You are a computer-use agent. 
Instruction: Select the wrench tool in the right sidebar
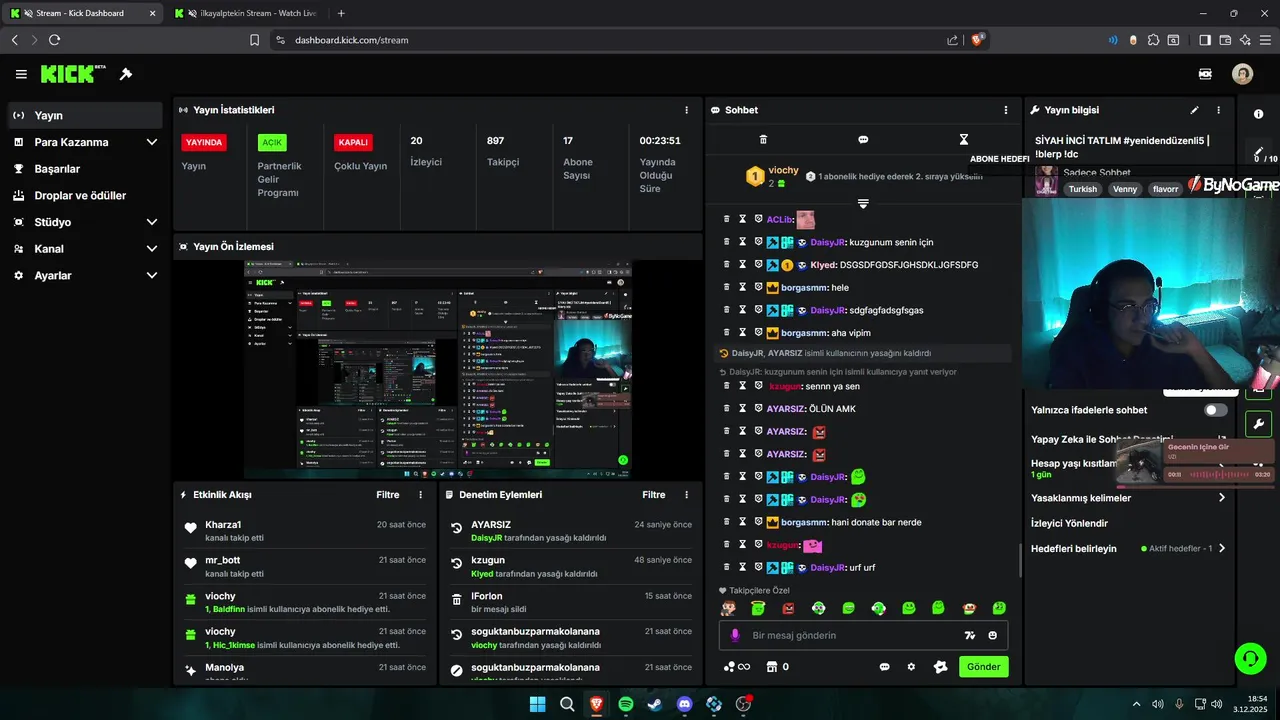click(1258, 424)
